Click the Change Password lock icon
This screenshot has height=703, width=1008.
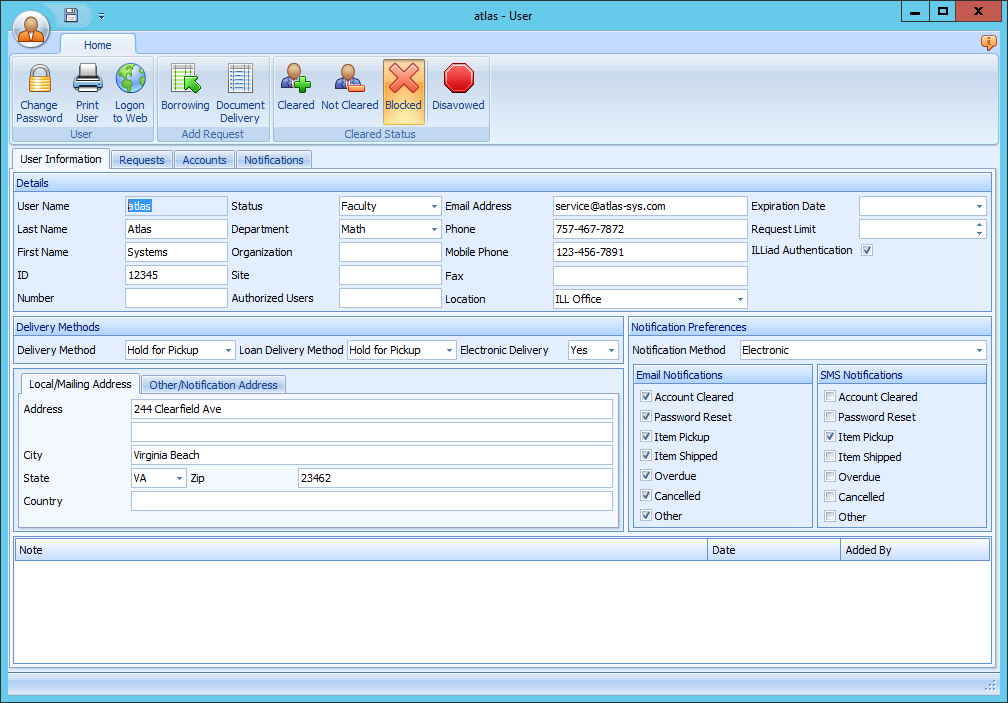39,80
